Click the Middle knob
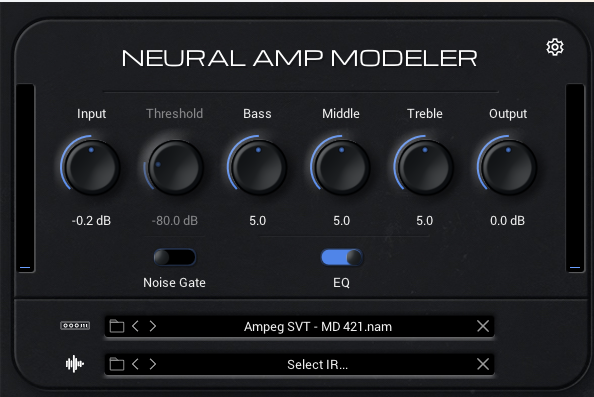This screenshot has width=594, height=397. tap(341, 167)
